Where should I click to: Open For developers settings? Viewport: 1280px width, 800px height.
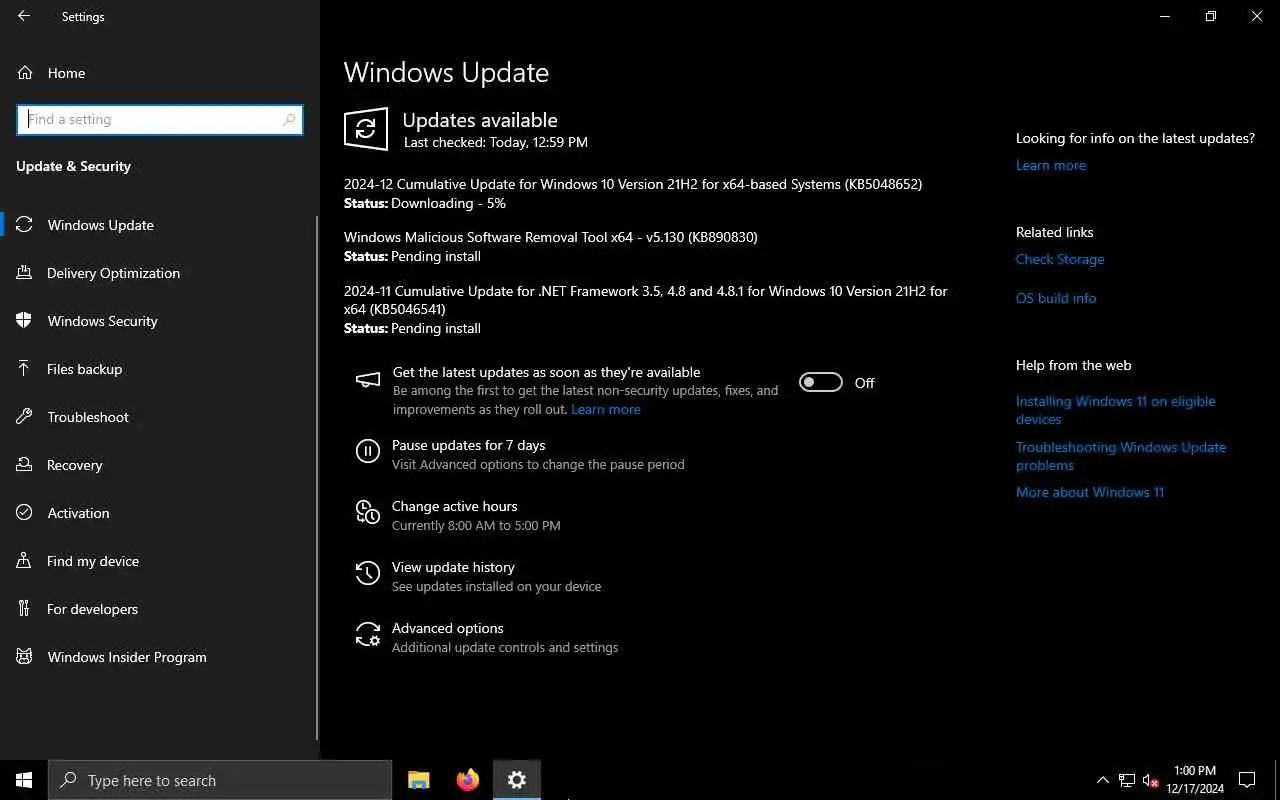pos(158,609)
